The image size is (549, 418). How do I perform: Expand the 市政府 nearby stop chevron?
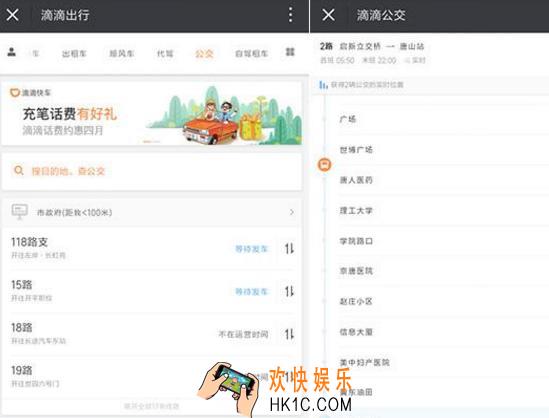[x=292, y=212]
